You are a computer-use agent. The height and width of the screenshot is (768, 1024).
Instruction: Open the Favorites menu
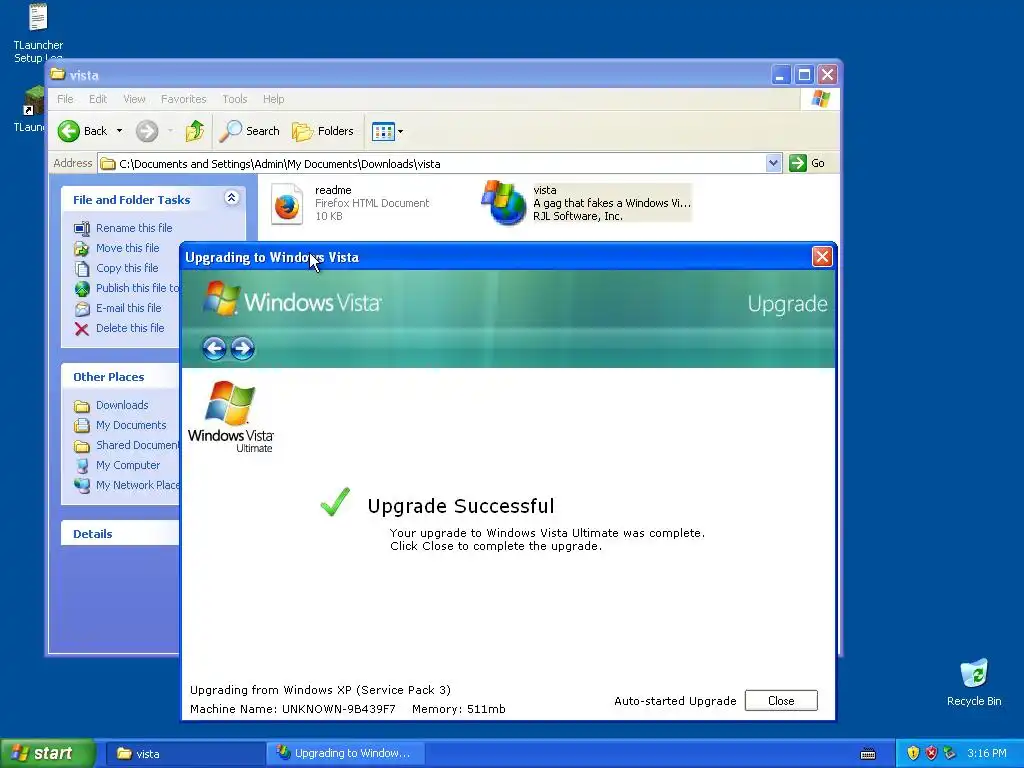coord(184,99)
